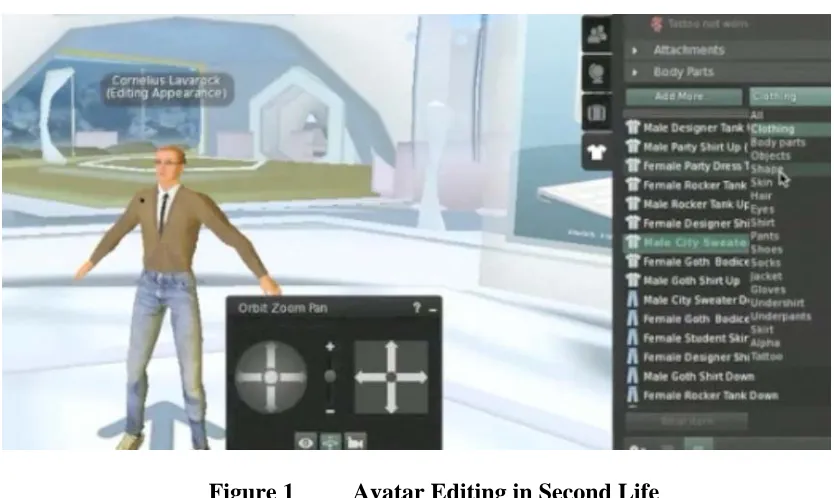Image resolution: width=834 pixels, height=498 pixels.
Task: Choose Body parts in the filter list
Action: pos(778,142)
